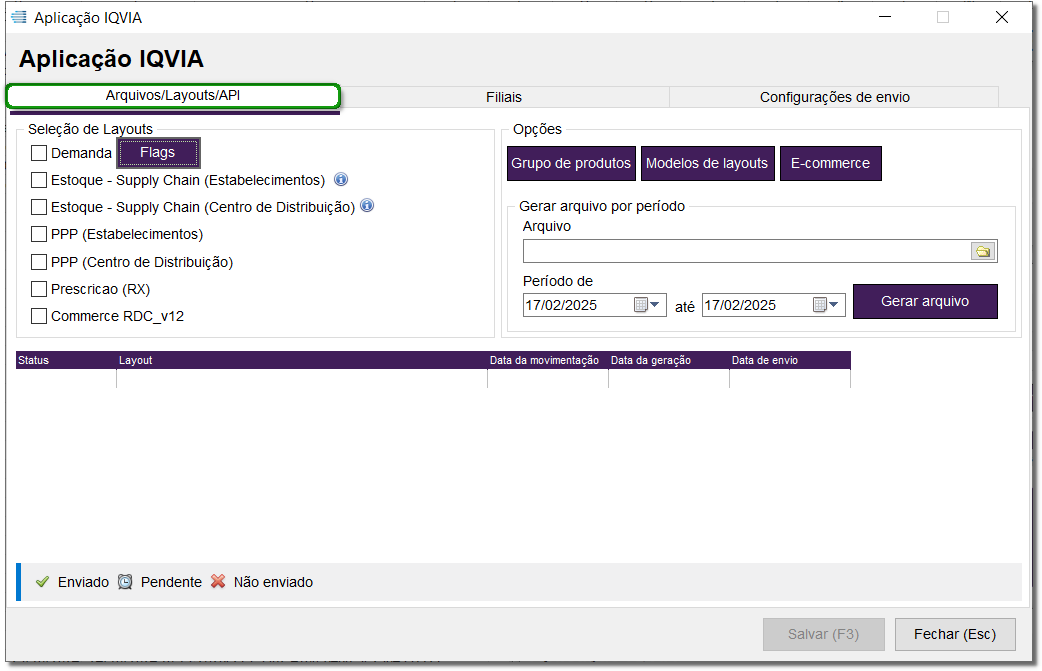Image resolution: width=1042 pixels, height=671 pixels.
Task: Switch to the Arquivos/Layouts/API tab
Action: pos(173,96)
